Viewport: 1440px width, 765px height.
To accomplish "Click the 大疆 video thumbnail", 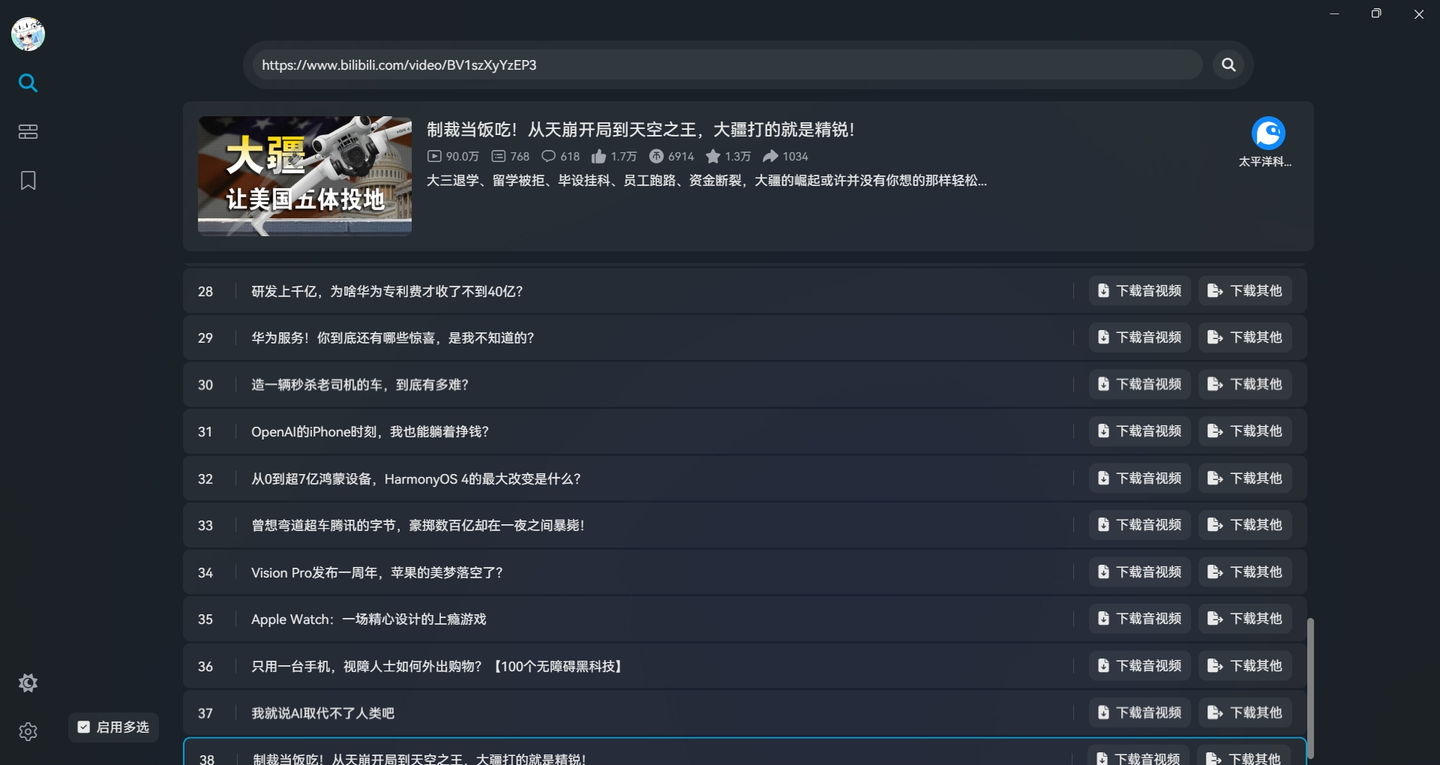I will pyautogui.click(x=304, y=176).
